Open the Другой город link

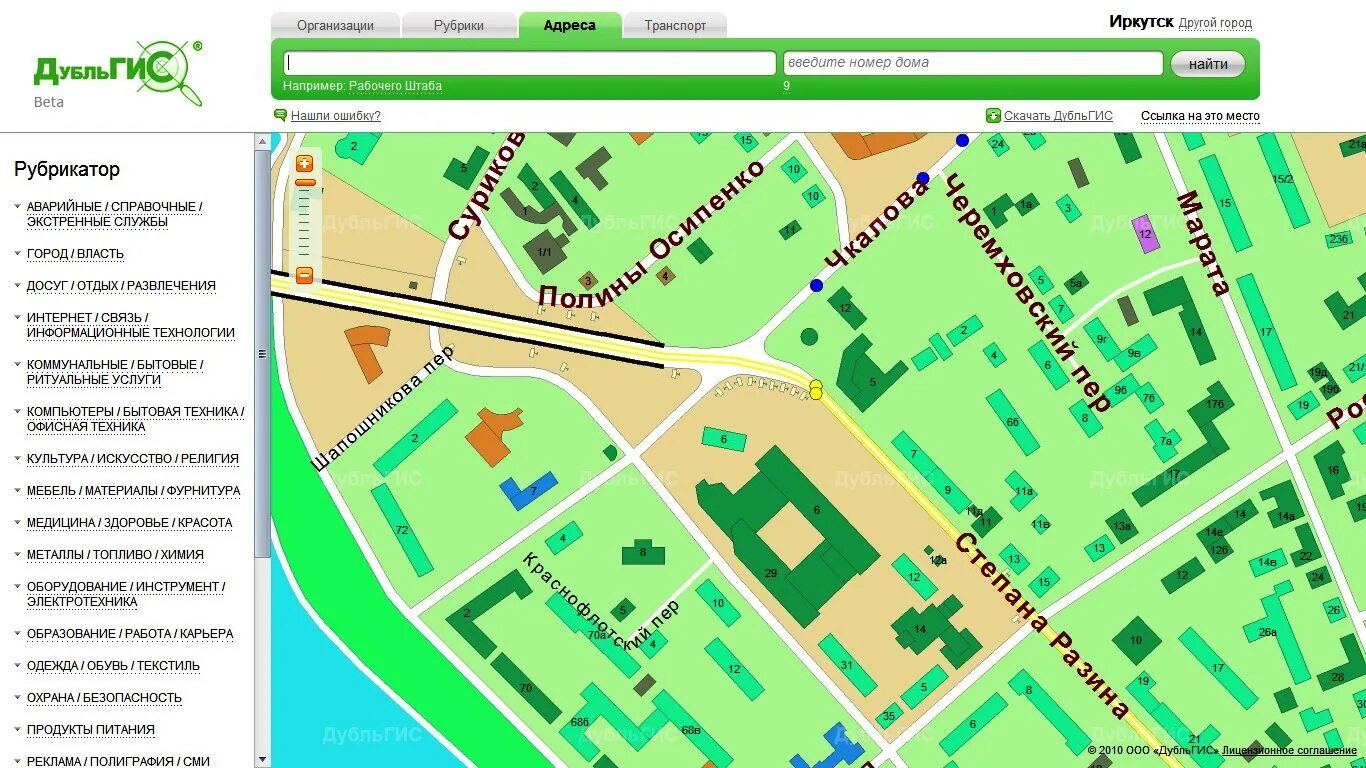pyautogui.click(x=1215, y=23)
